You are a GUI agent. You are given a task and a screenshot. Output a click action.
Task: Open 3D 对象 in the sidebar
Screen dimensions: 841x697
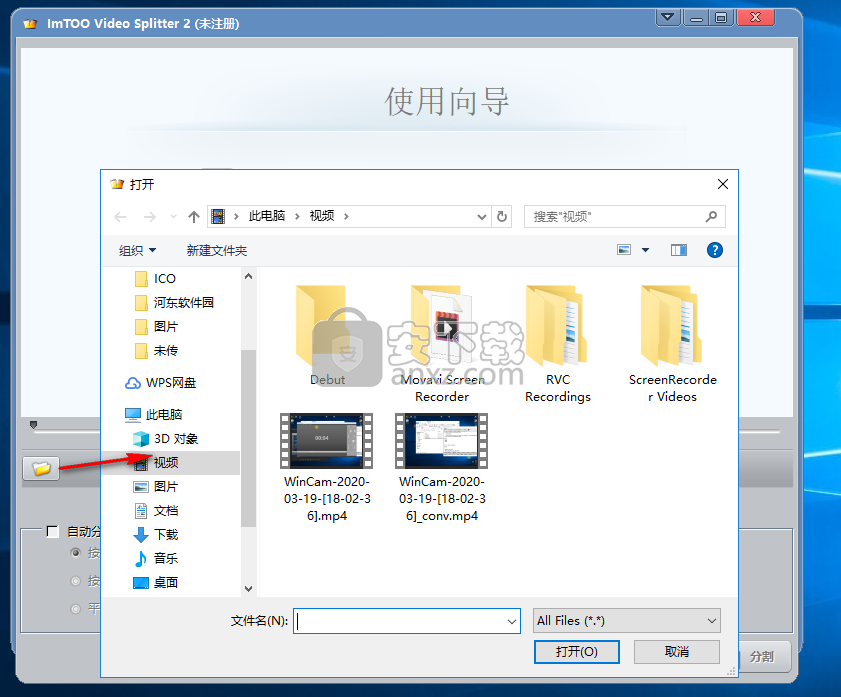(x=165, y=439)
